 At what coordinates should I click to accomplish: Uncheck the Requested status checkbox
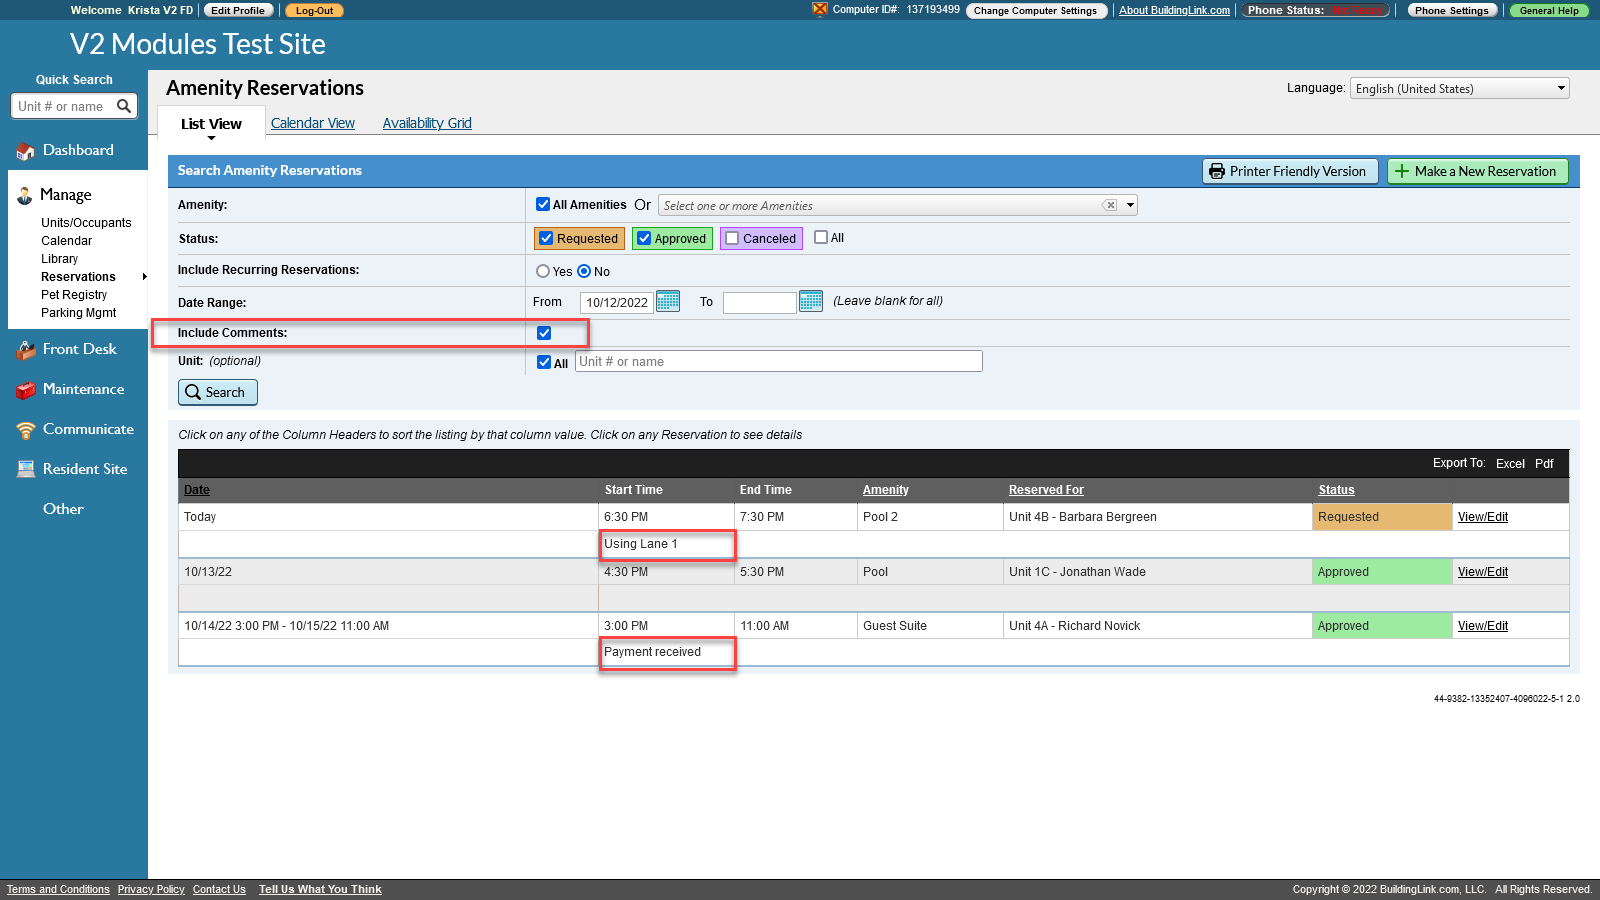546,238
